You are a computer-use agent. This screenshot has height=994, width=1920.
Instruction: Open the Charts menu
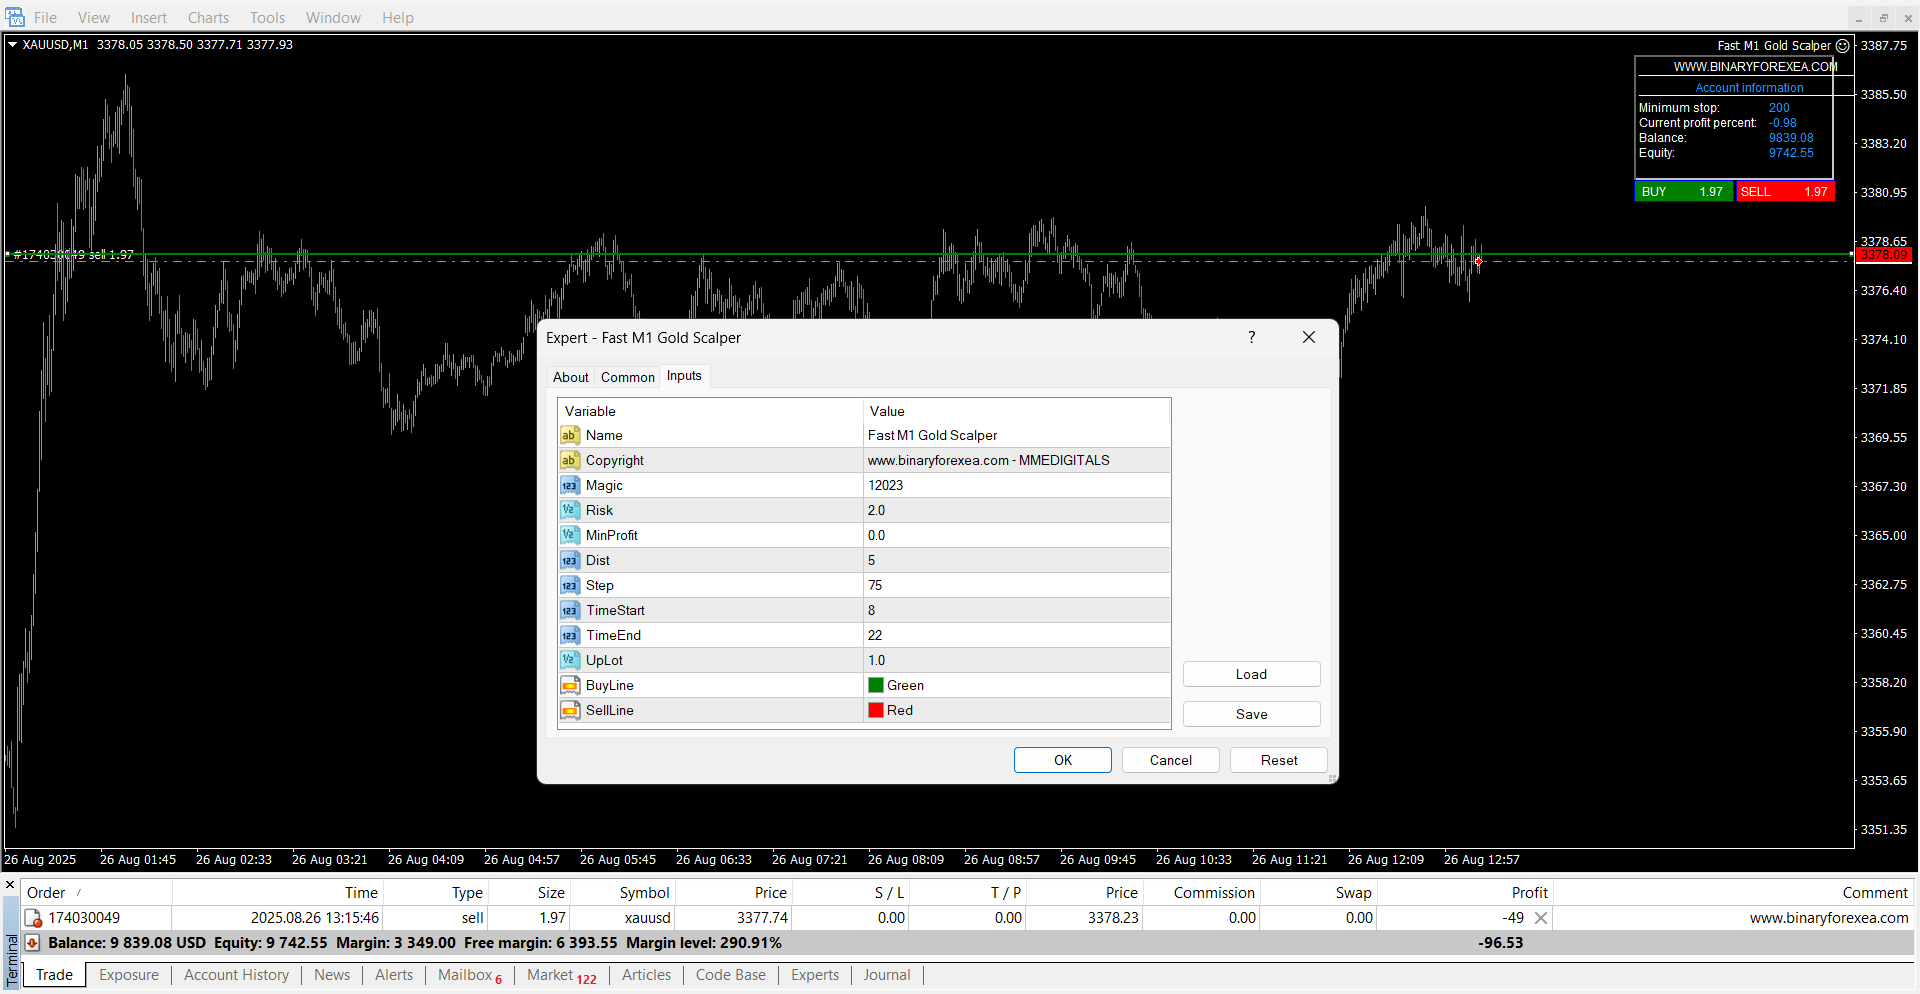(208, 18)
